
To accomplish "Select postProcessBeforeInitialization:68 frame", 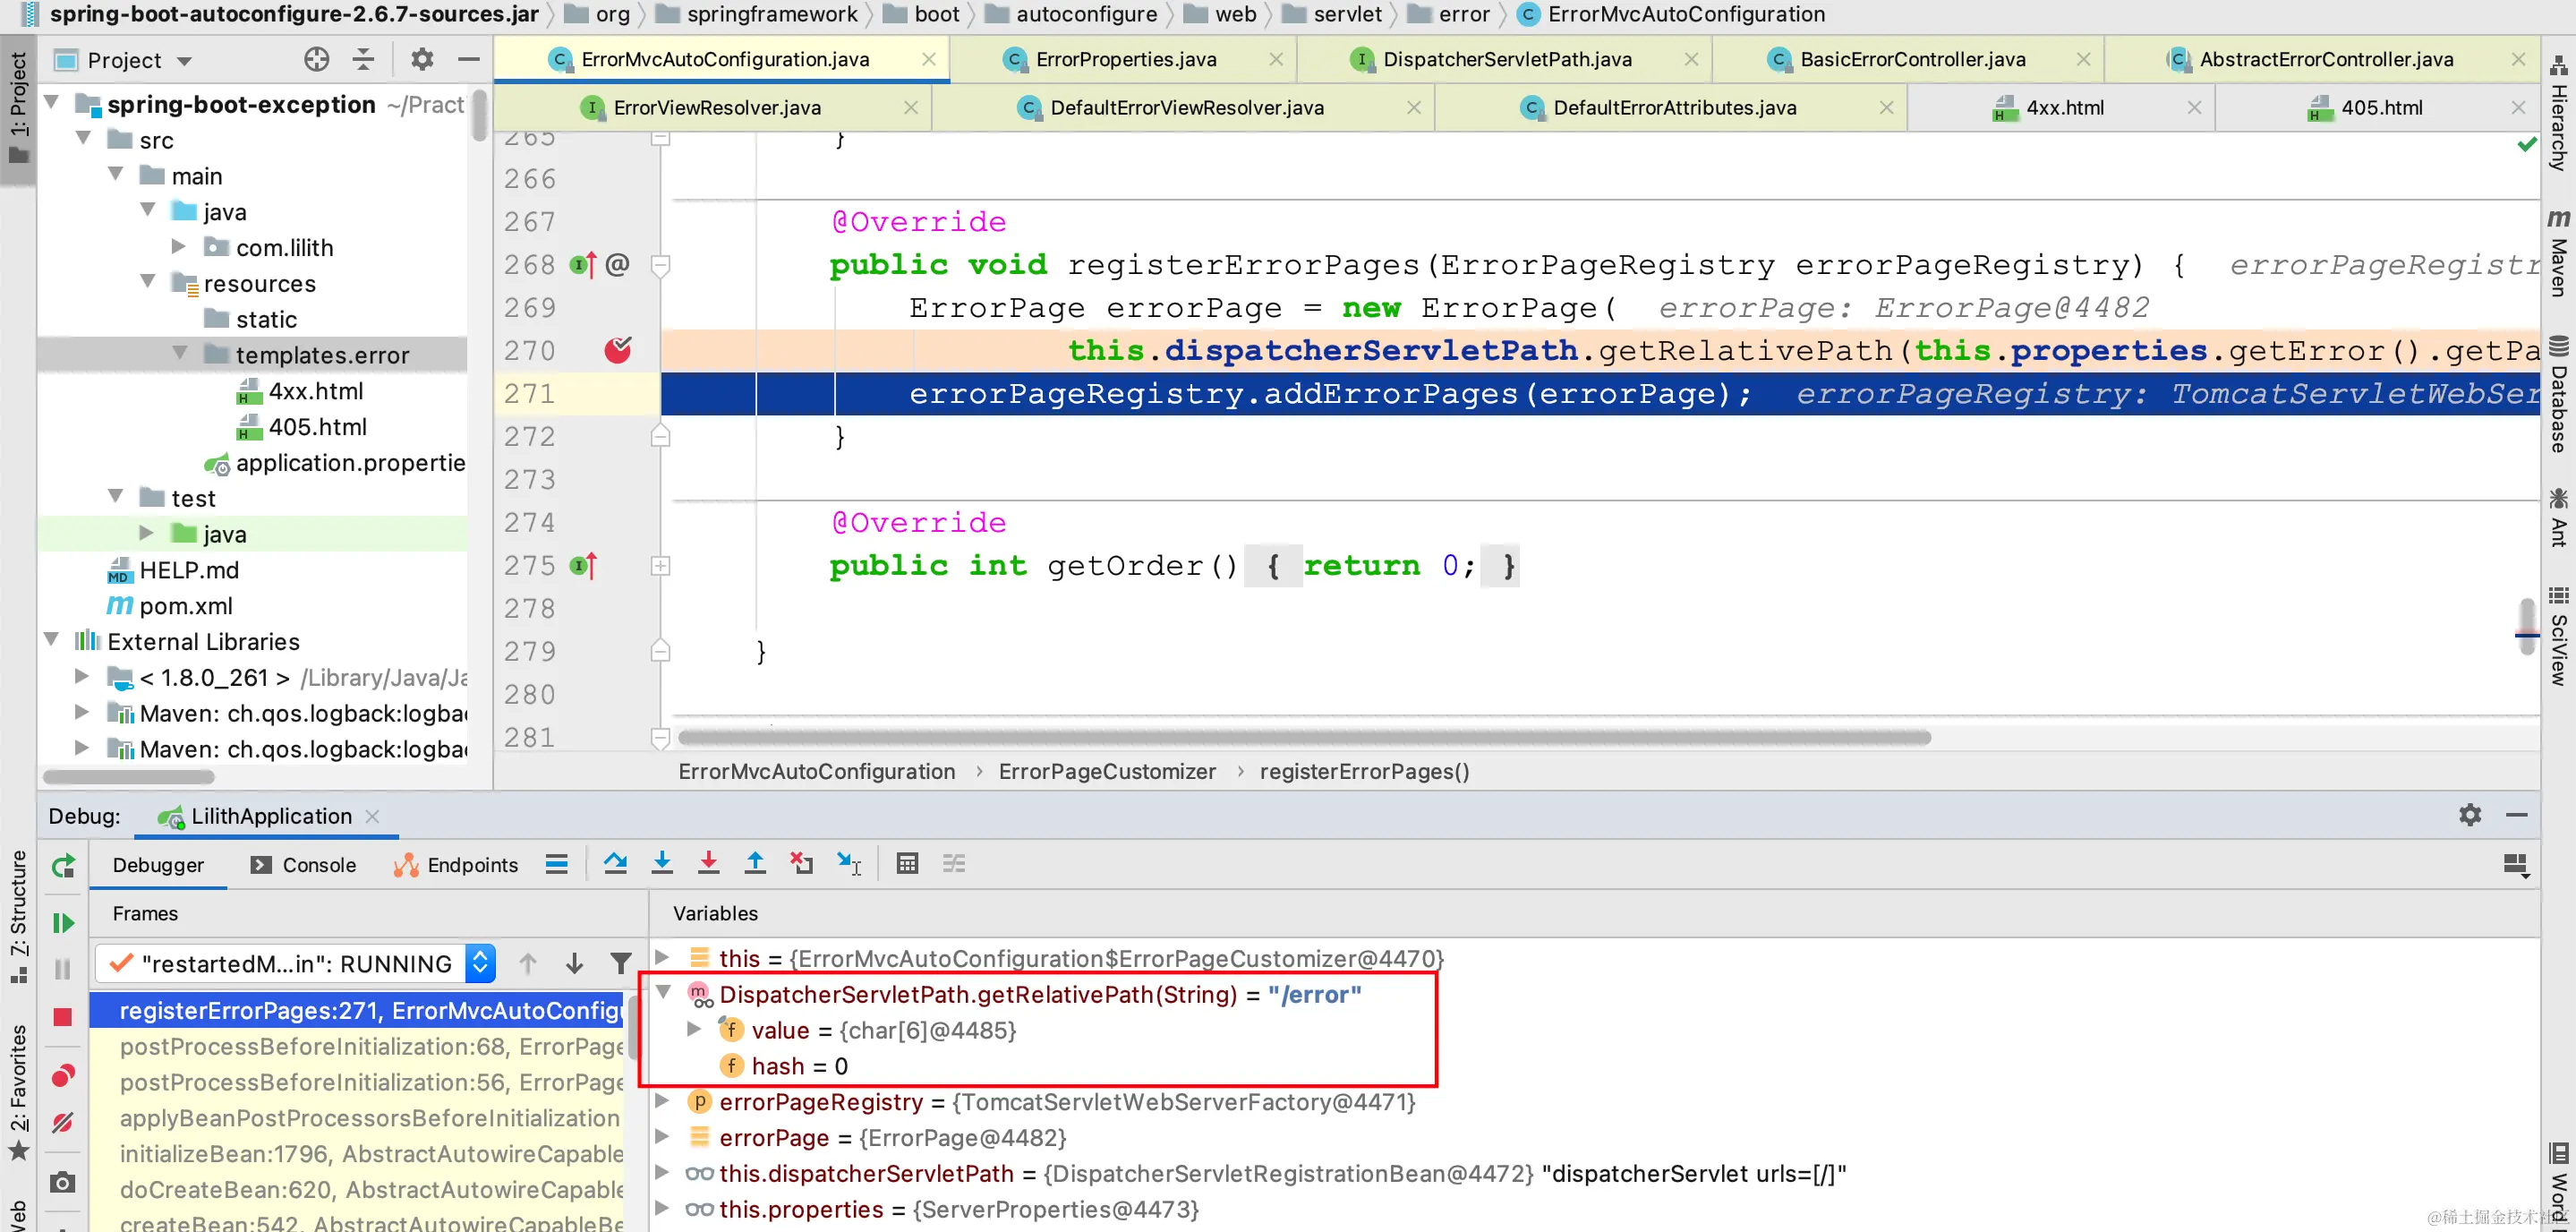I will (x=371, y=1047).
